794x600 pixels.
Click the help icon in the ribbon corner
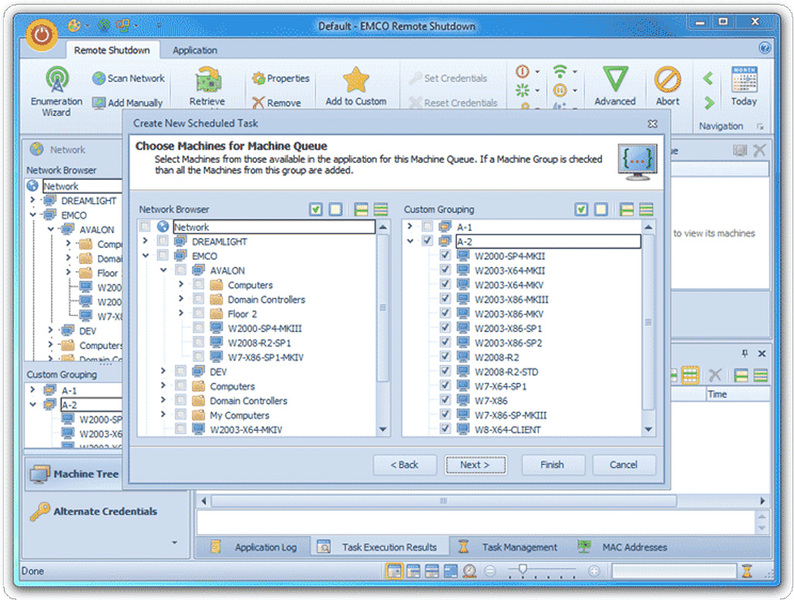tap(765, 48)
